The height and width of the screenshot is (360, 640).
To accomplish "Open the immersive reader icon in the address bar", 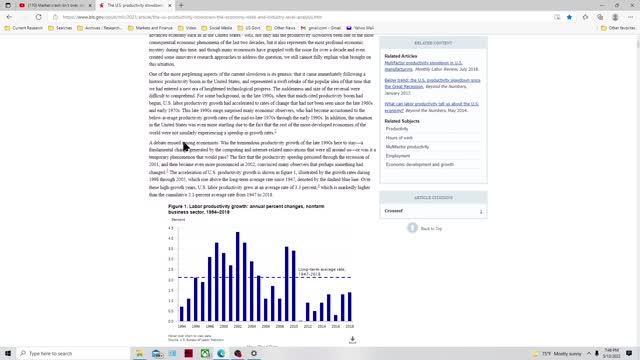I will click(557, 17).
